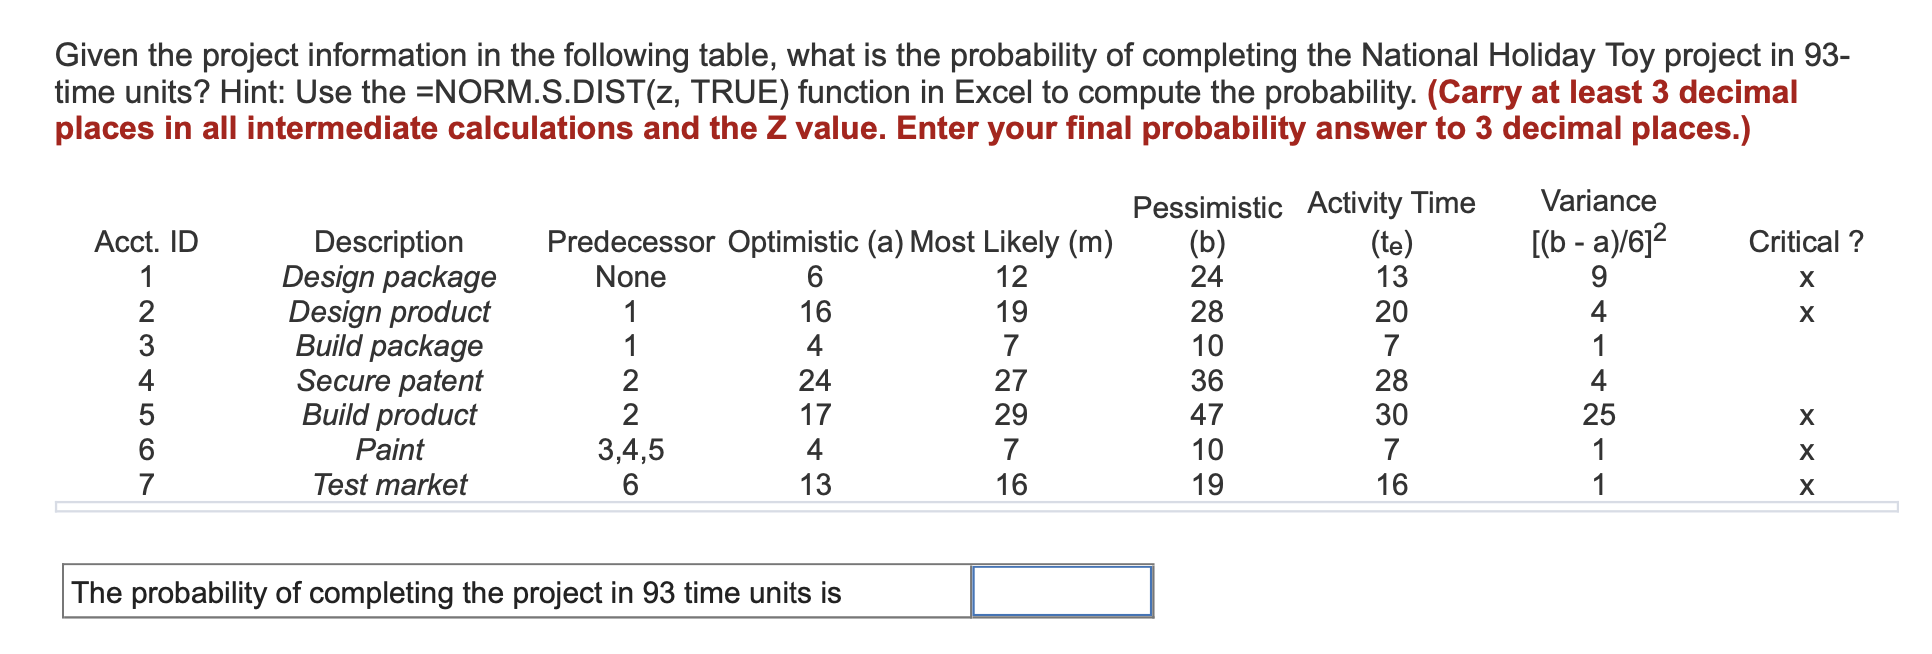The image size is (1932, 654).
Task: Select the Variance column header
Action: click(x=1597, y=220)
